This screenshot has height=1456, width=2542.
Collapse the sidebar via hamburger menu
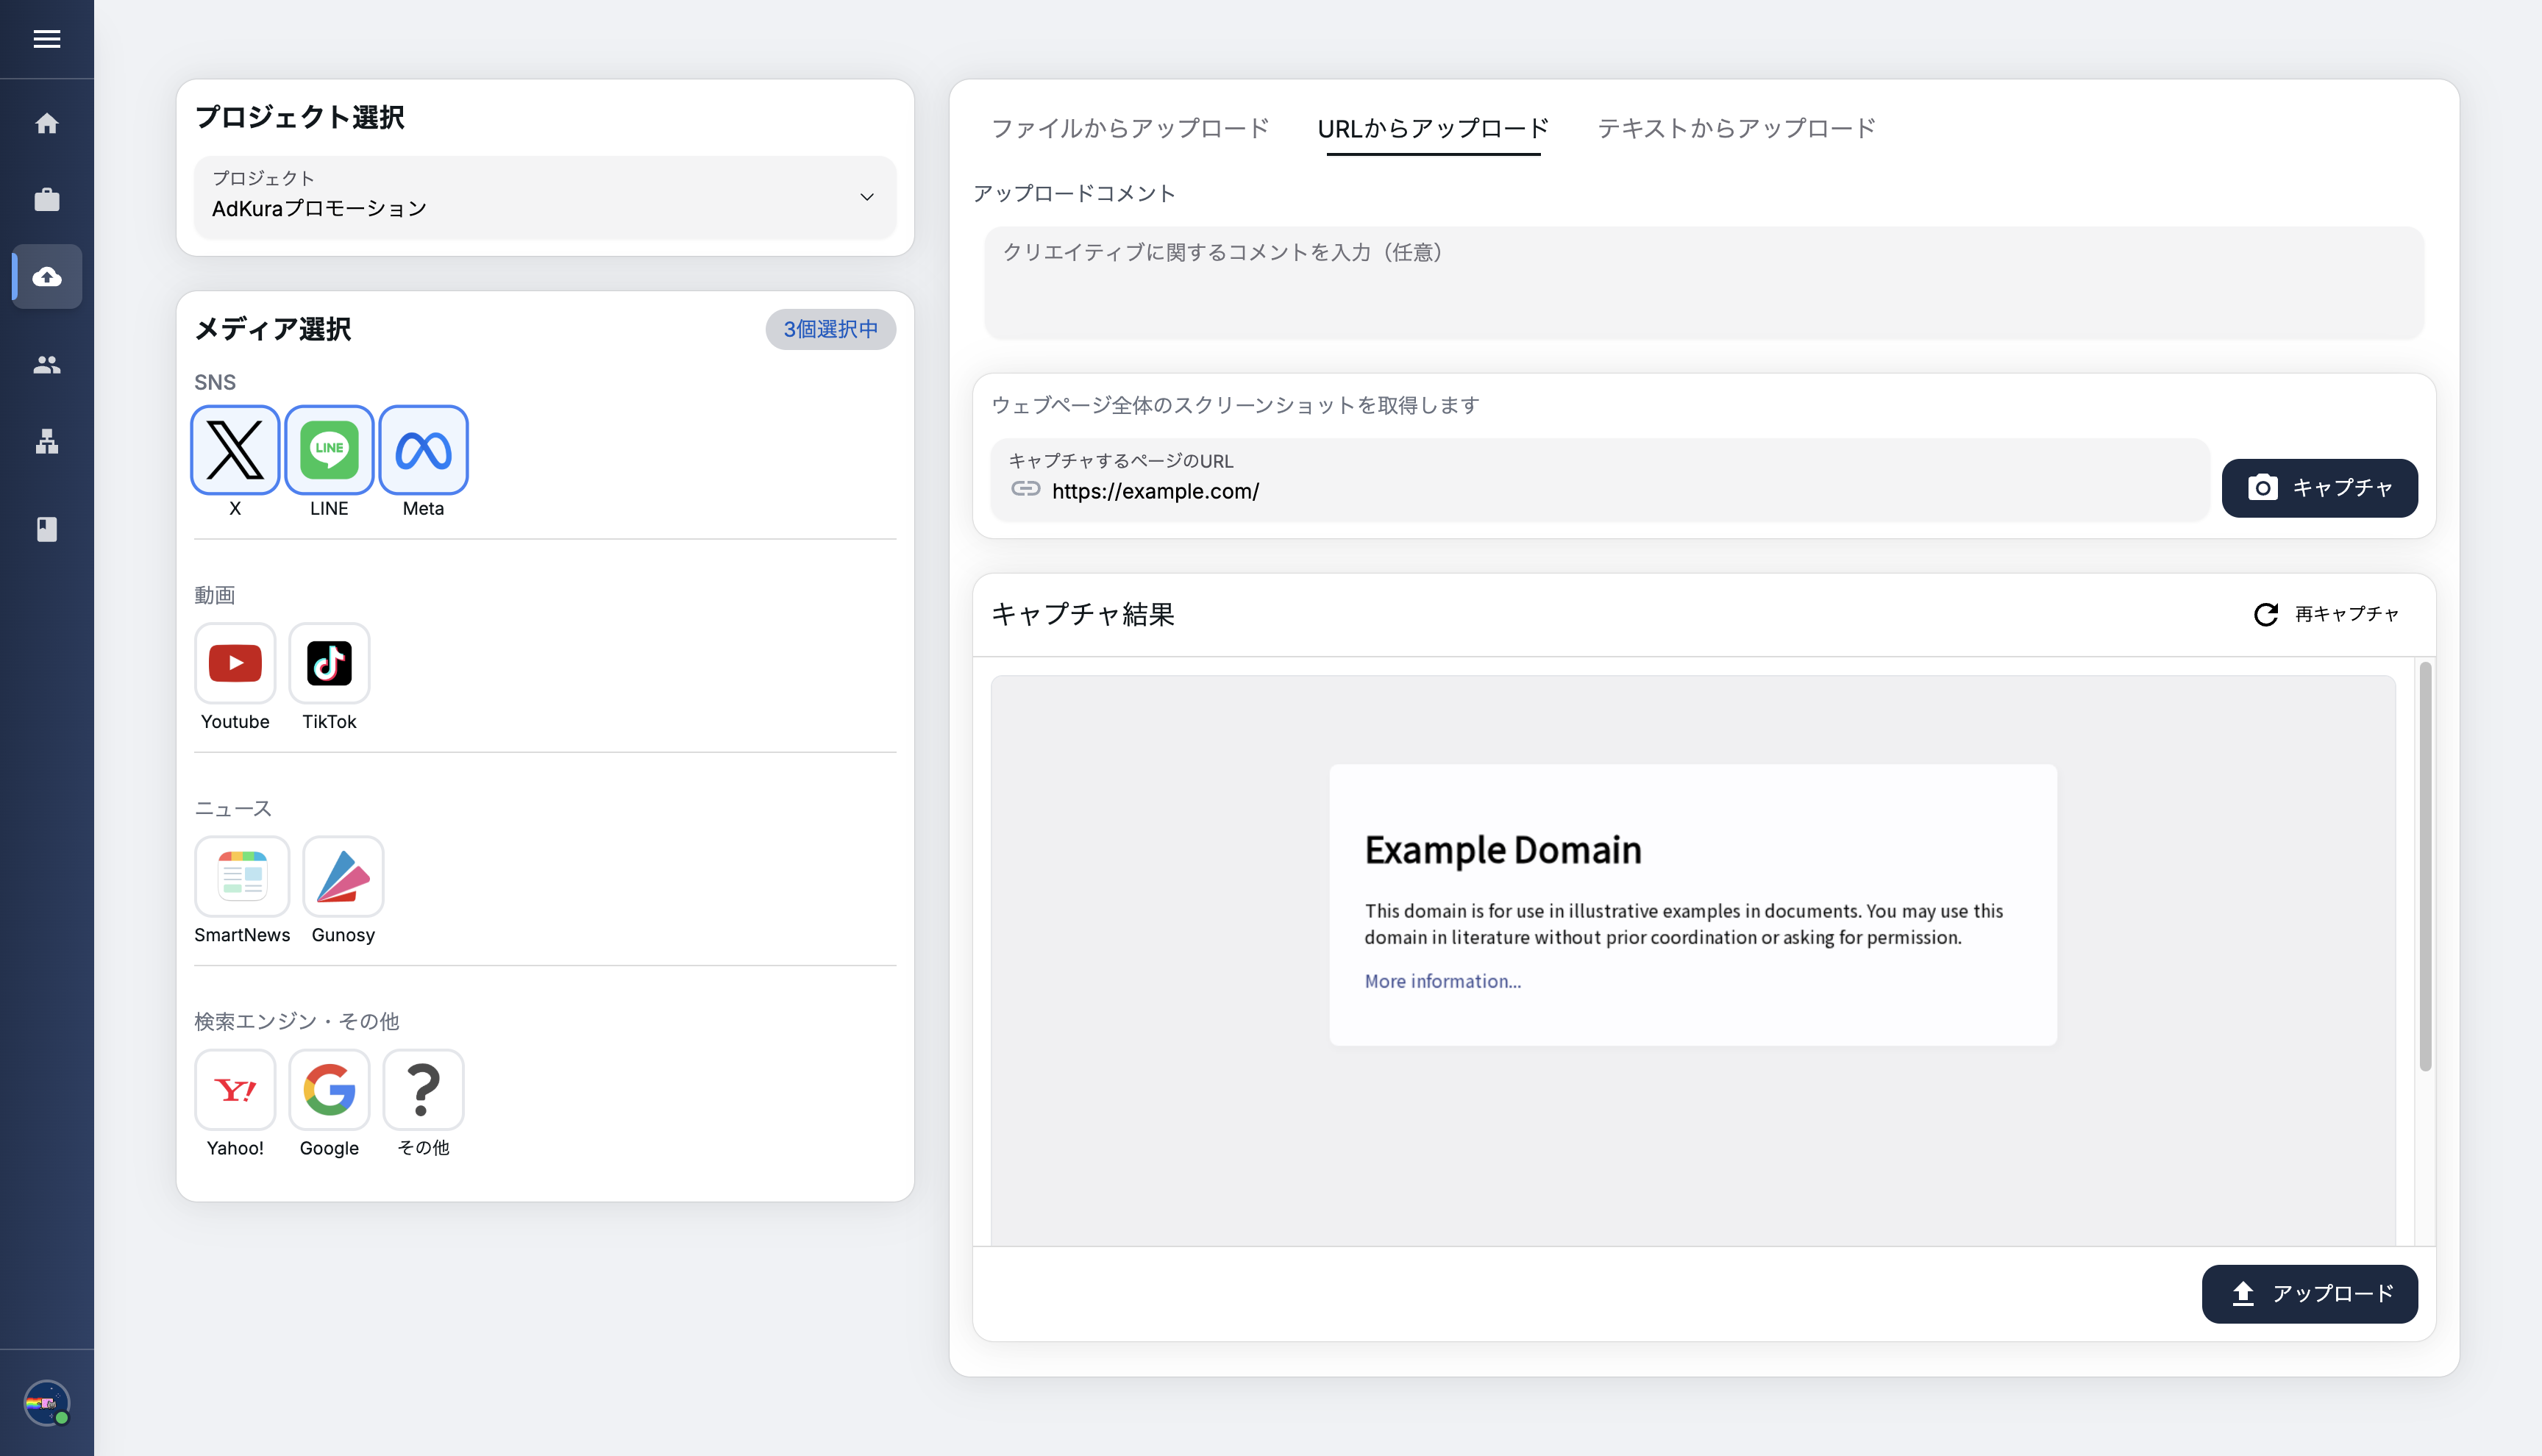pyautogui.click(x=46, y=39)
